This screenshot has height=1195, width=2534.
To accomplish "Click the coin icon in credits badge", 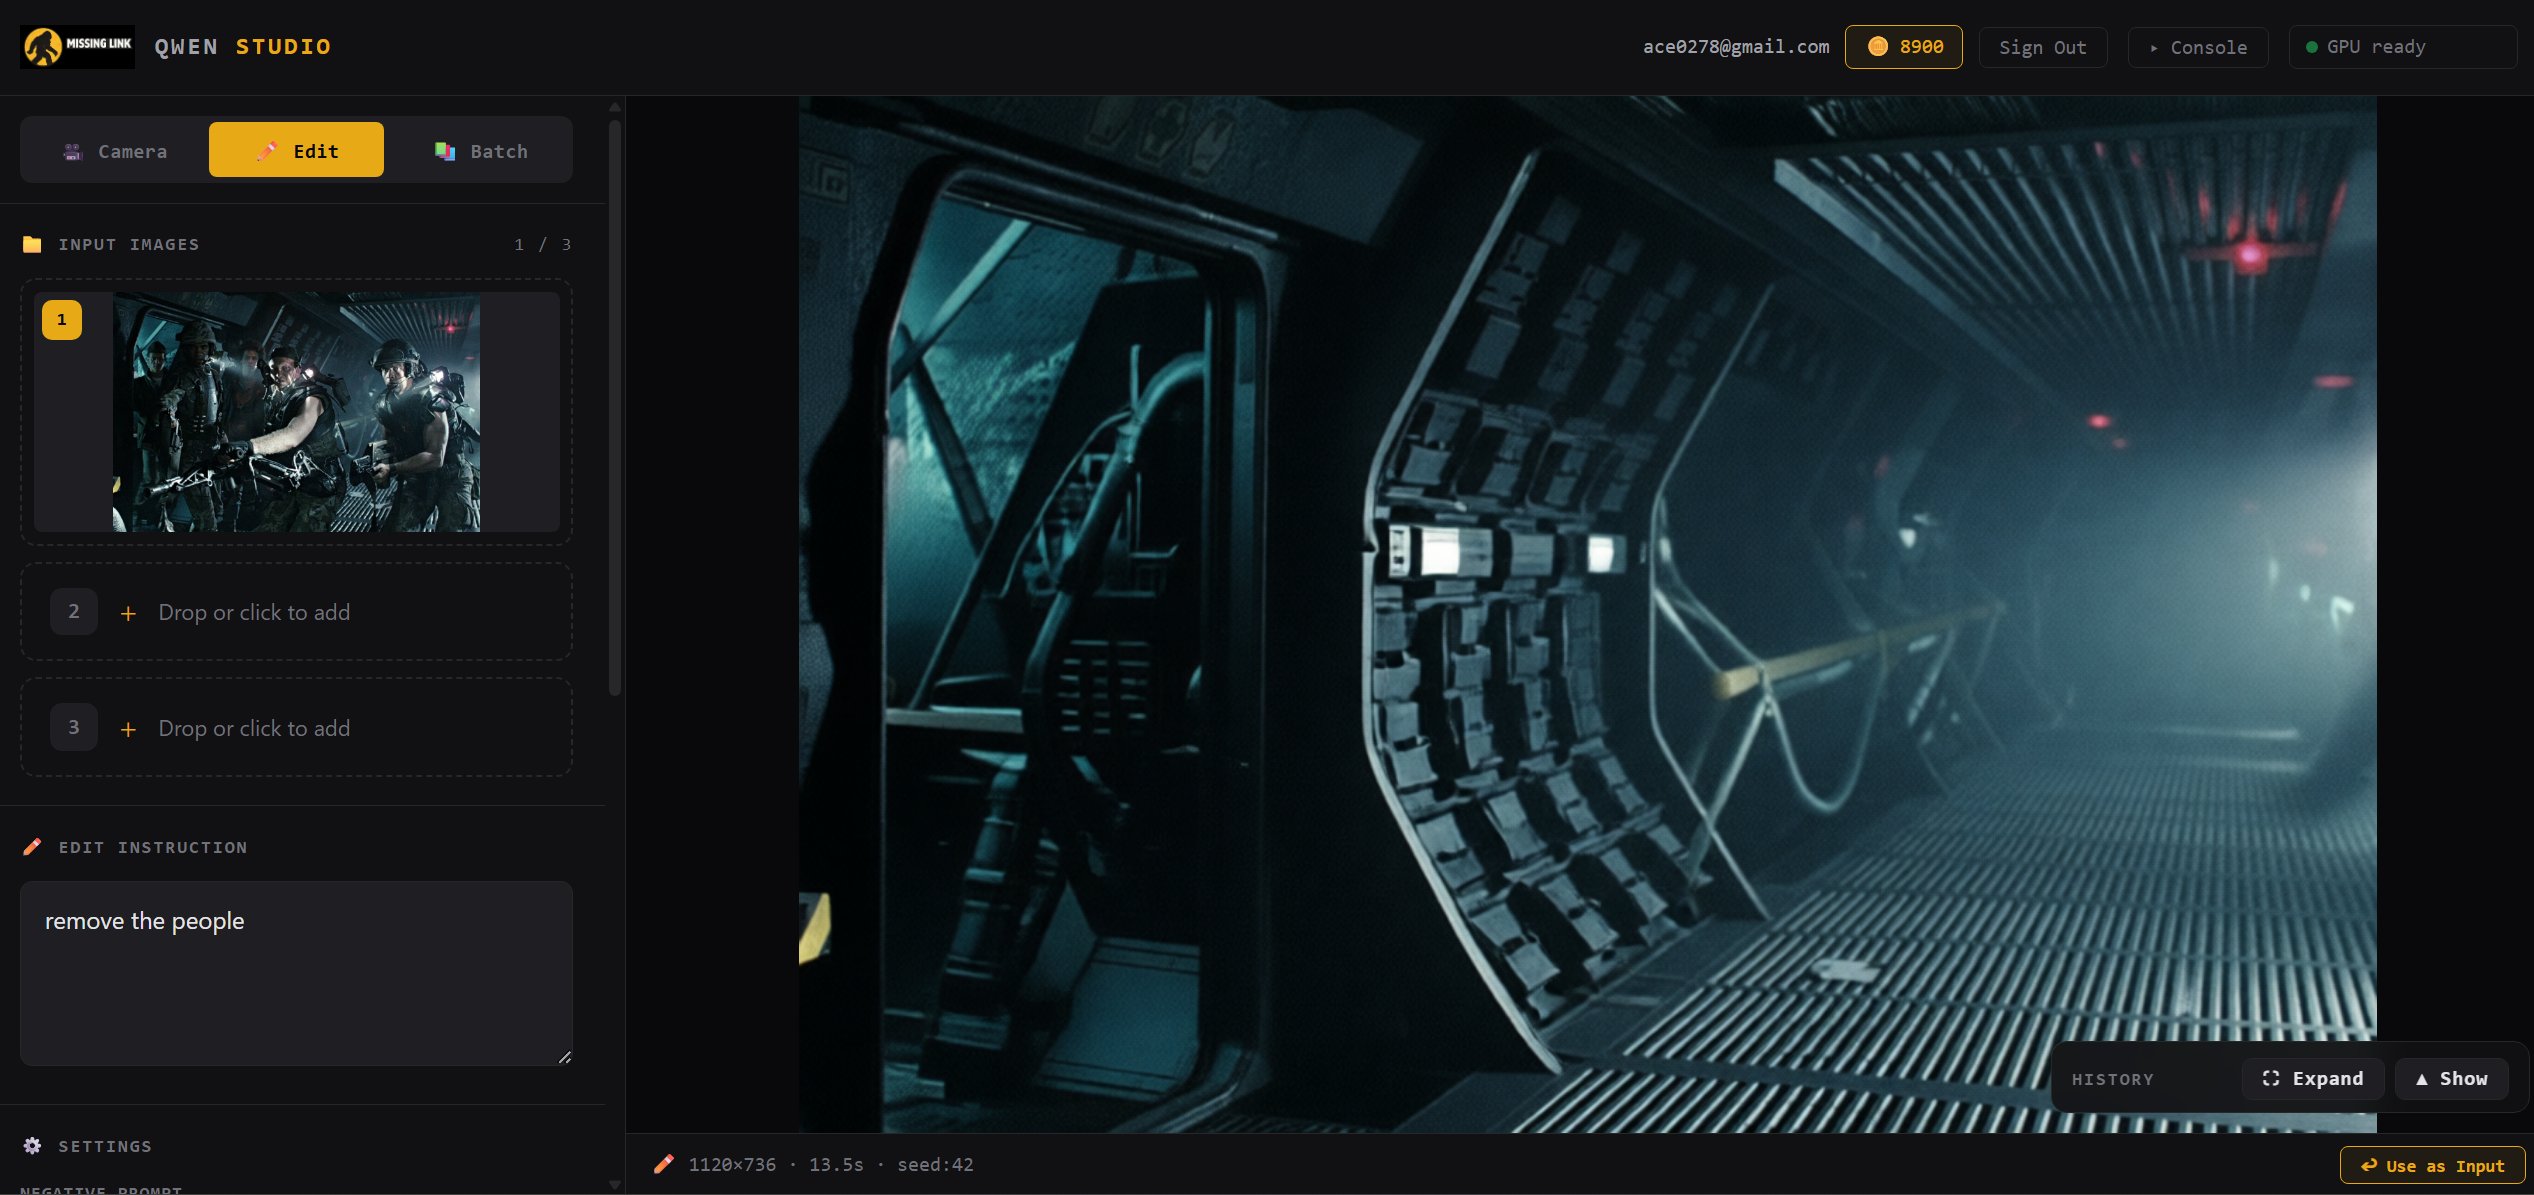I will pos(1878,47).
